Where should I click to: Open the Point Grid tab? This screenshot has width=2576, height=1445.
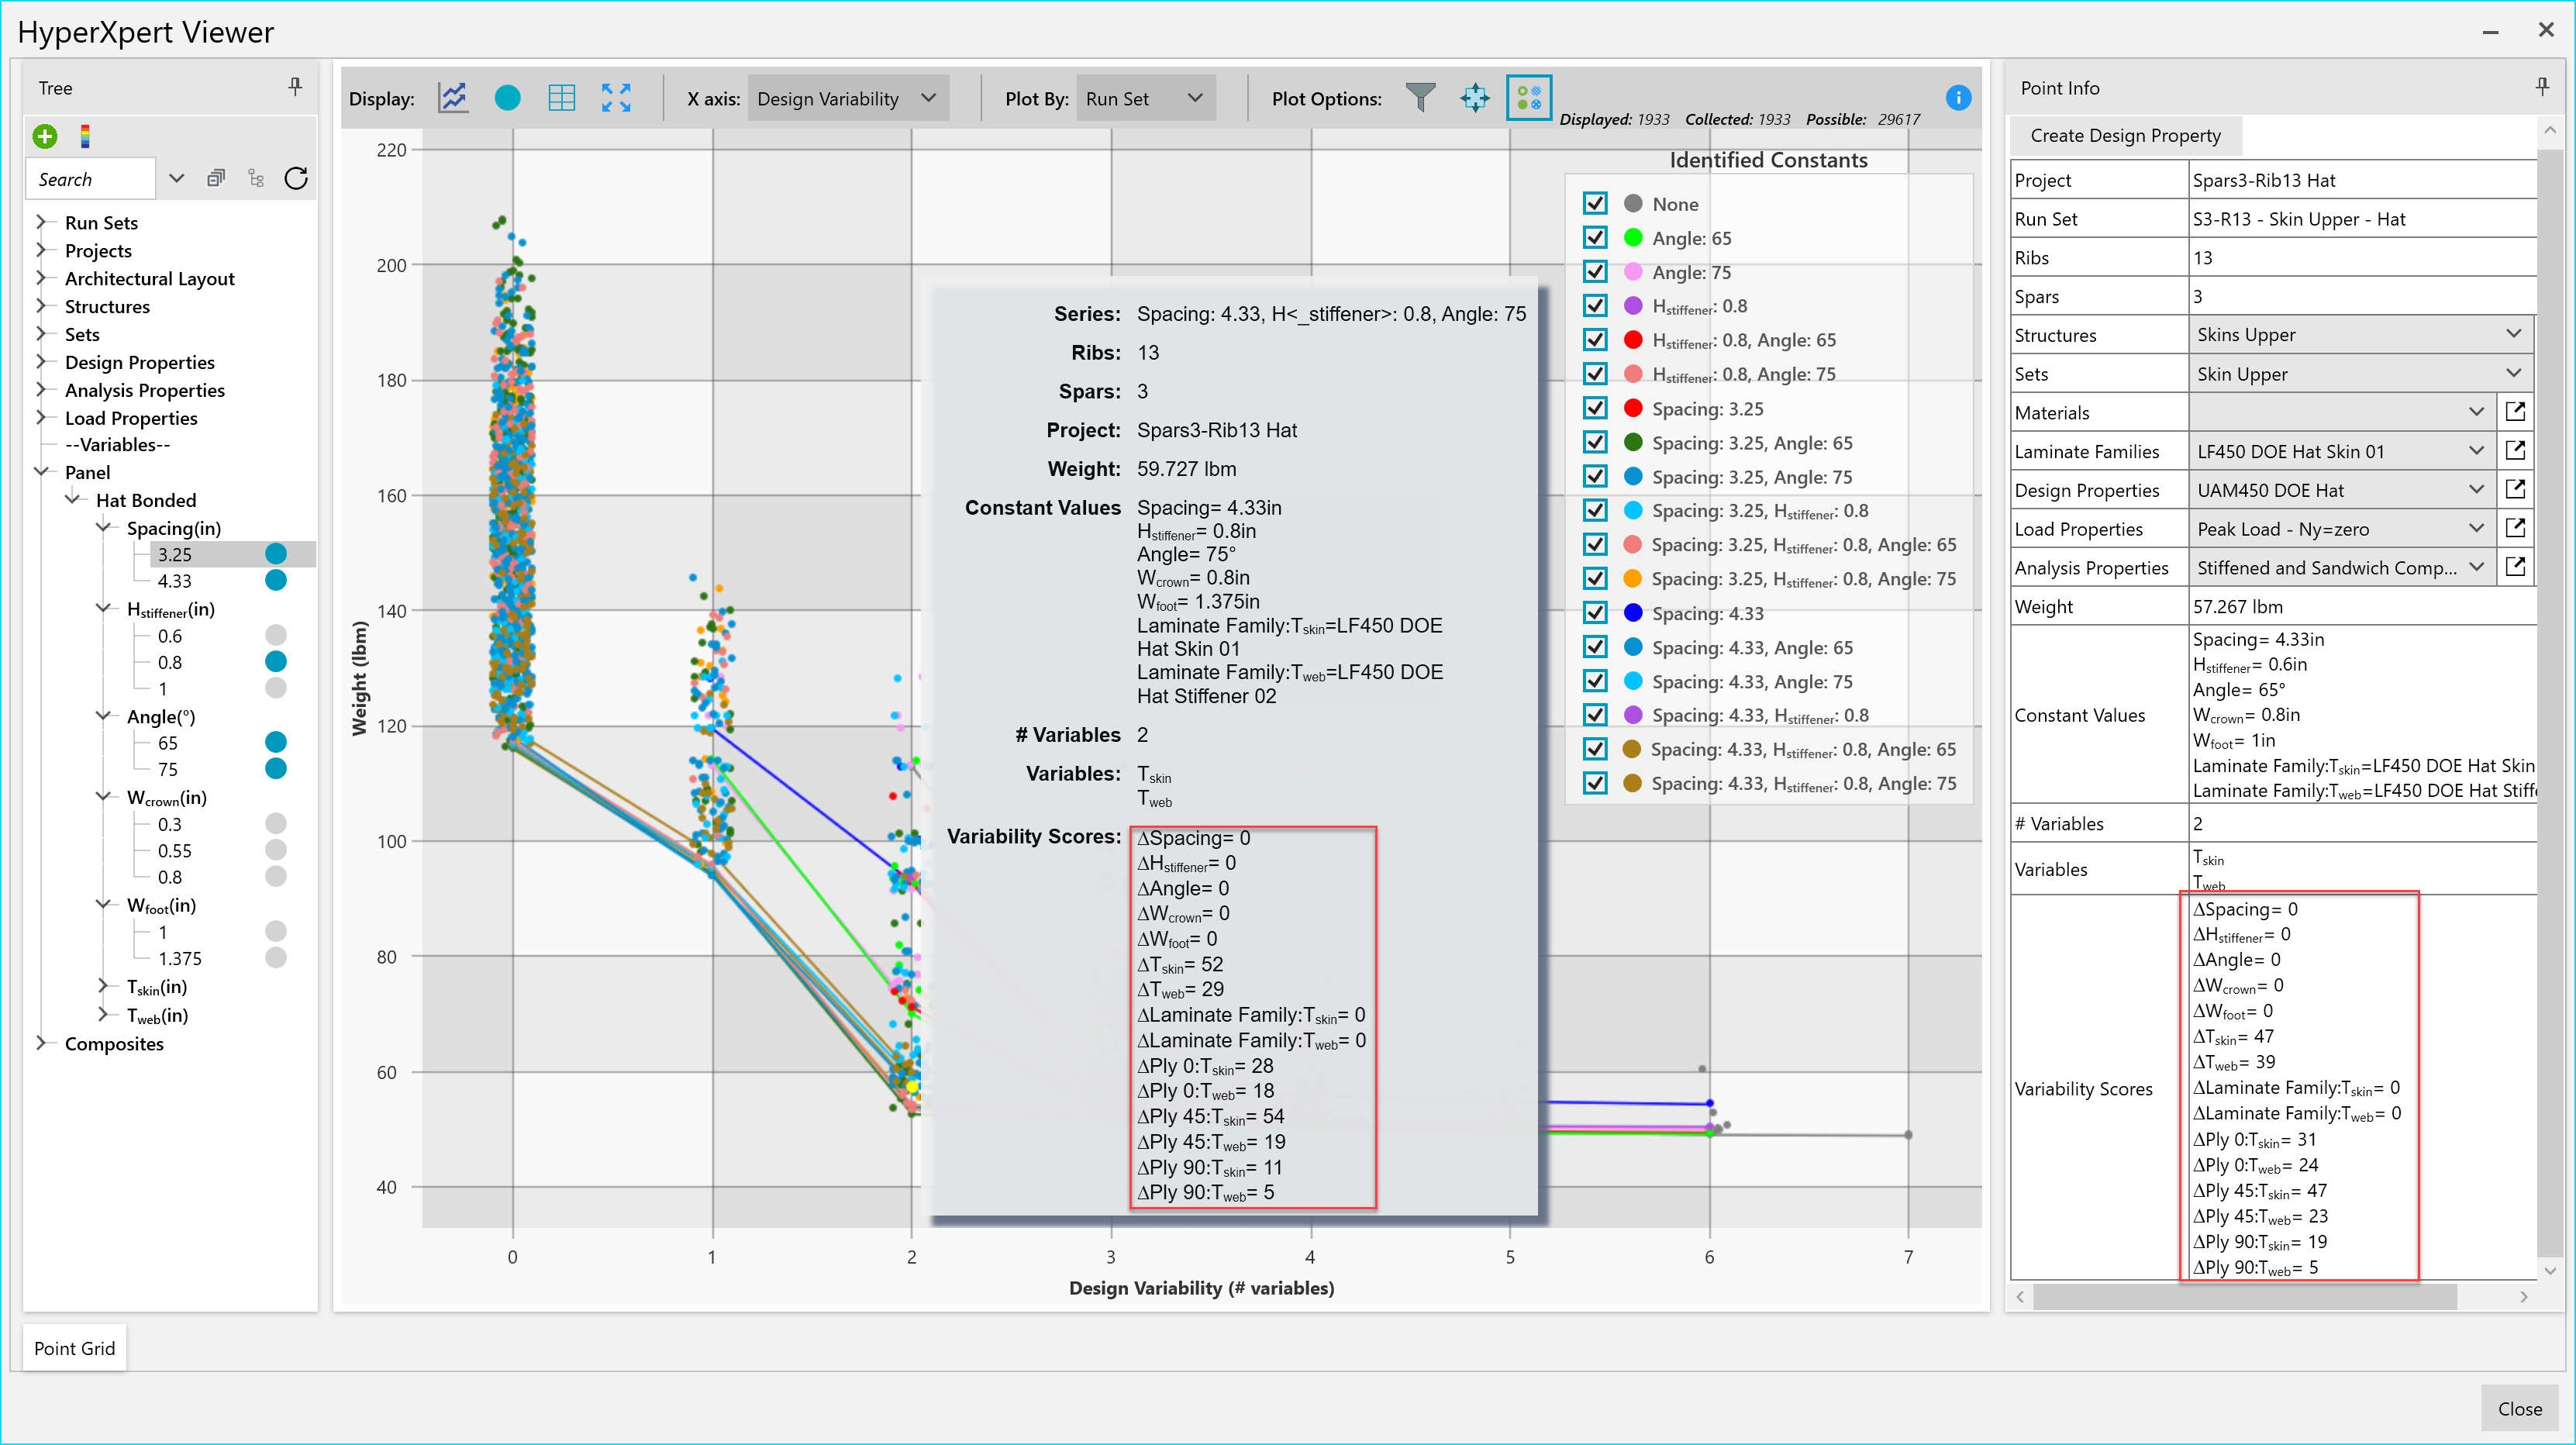tap(75, 1347)
